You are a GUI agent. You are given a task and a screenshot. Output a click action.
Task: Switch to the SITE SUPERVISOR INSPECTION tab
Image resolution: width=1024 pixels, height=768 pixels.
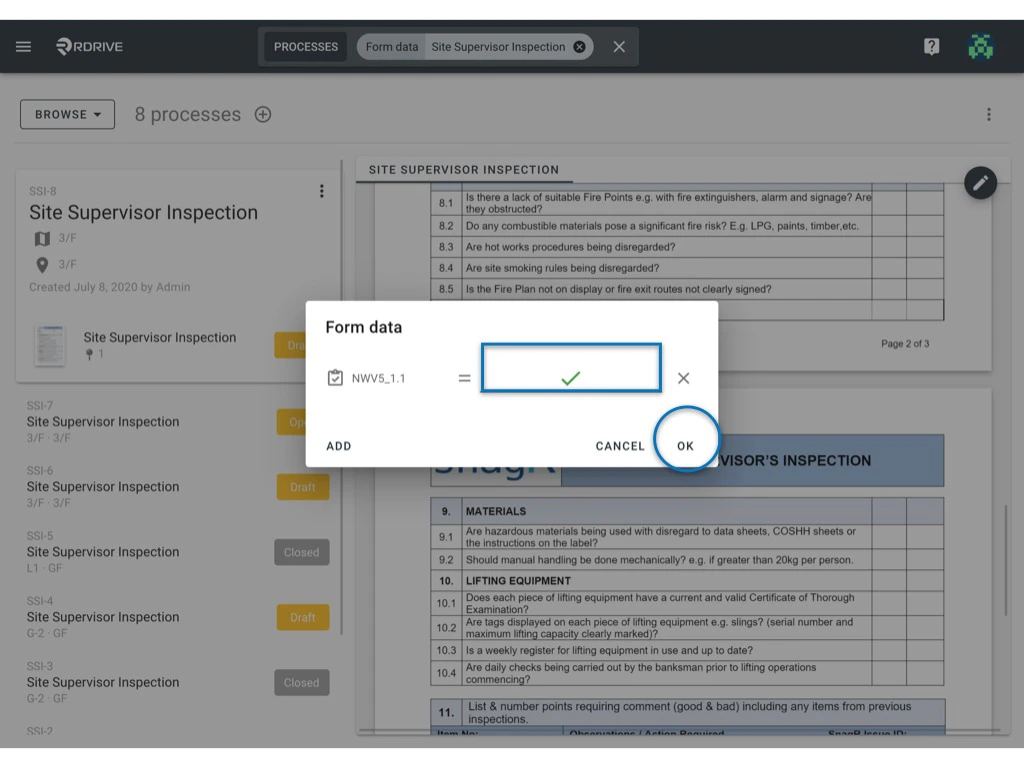[463, 170]
